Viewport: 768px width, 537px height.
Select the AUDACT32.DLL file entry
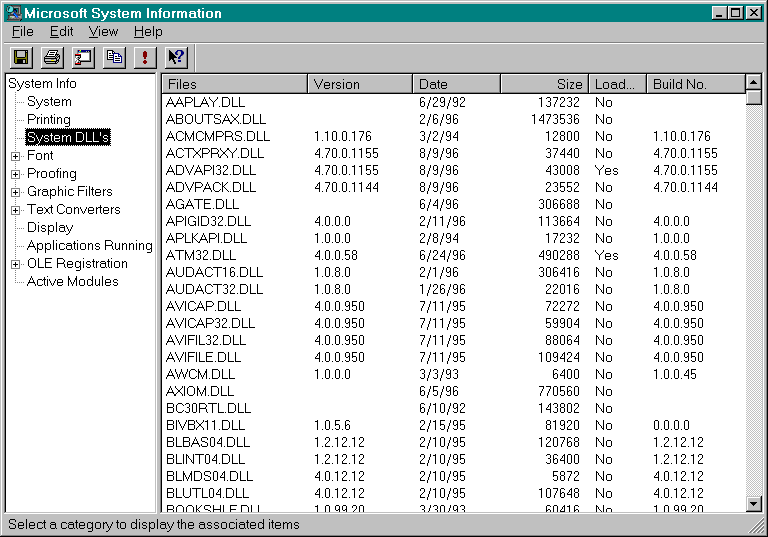(215, 290)
